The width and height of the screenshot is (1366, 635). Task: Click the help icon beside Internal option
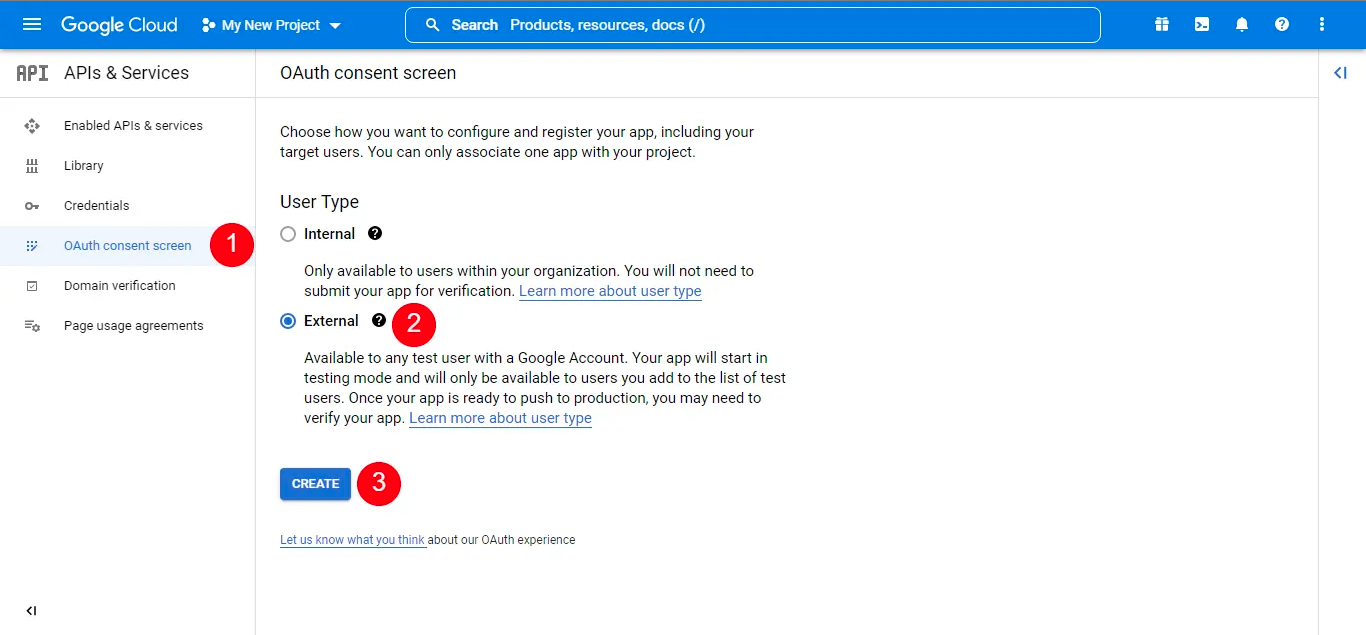pos(374,233)
